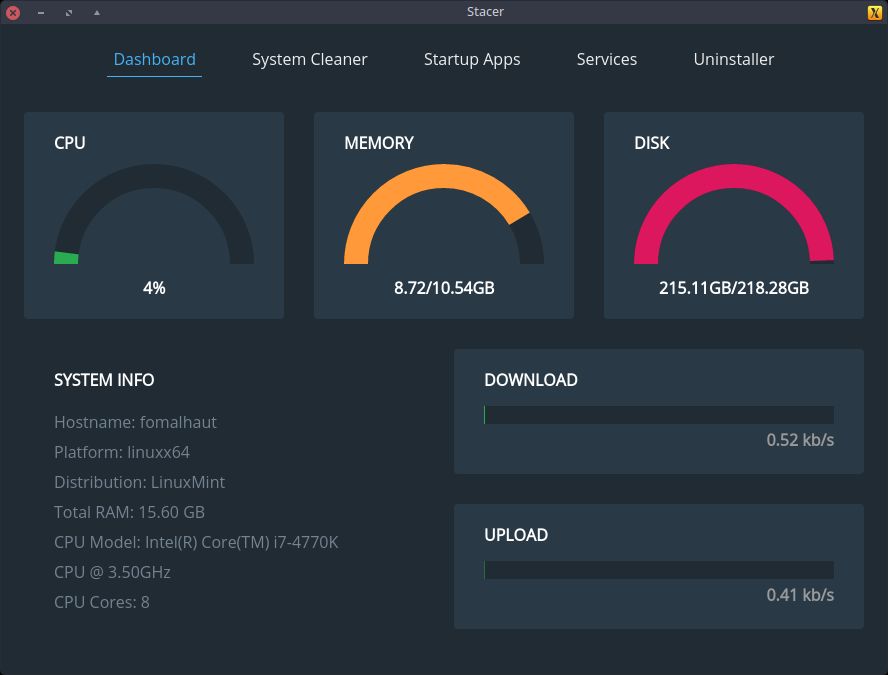Go to the Startup Apps tab
Image resolution: width=888 pixels, height=675 pixels.
tap(472, 59)
